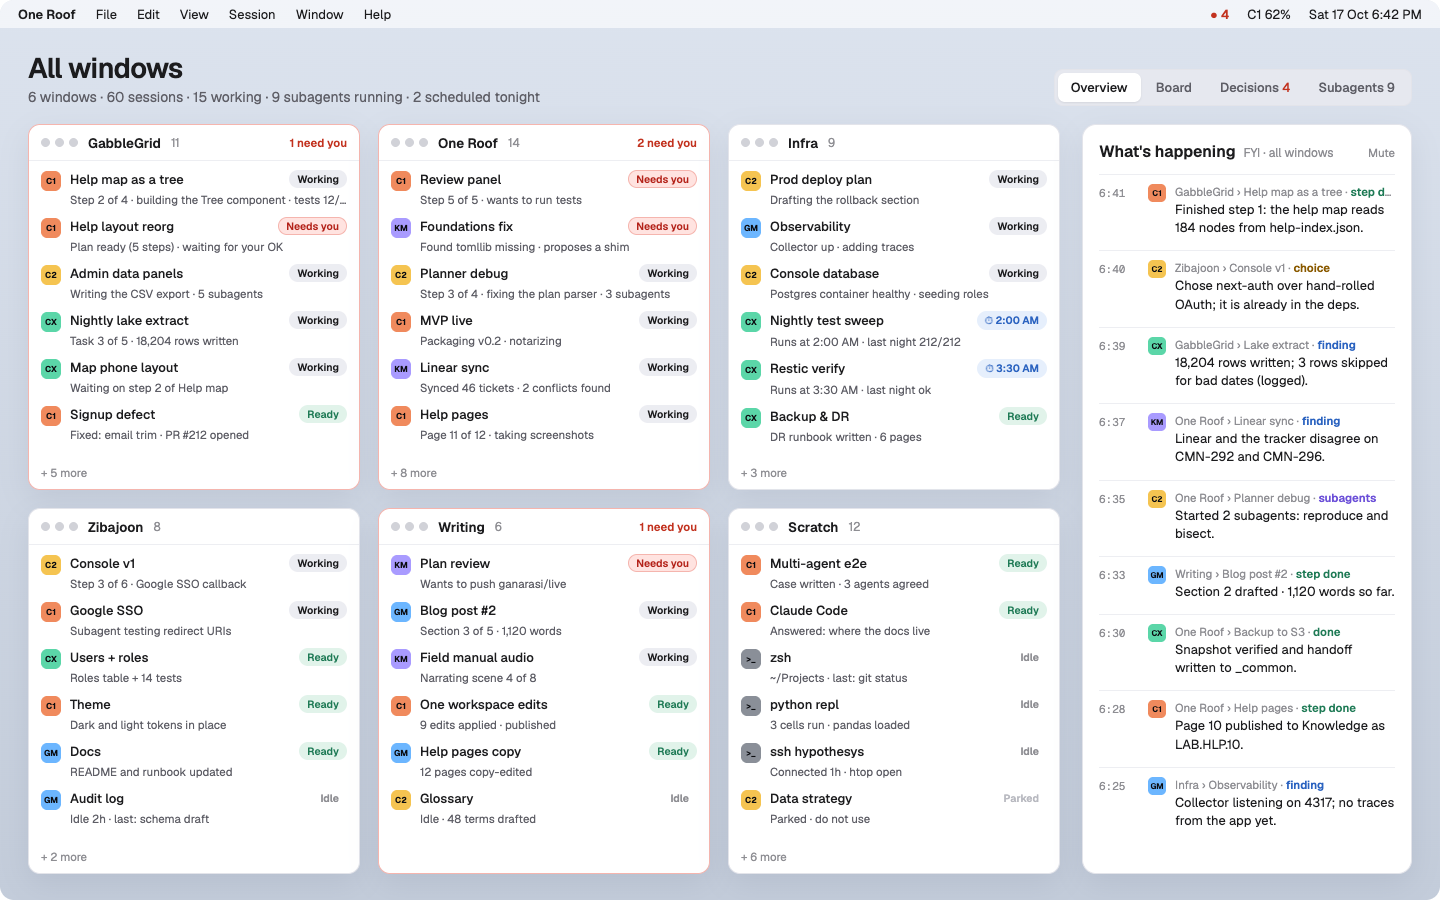The height and width of the screenshot is (900, 1440).
Task: Open the C1 62% usage indicator in the menu bar
Action: pyautogui.click(x=1268, y=15)
